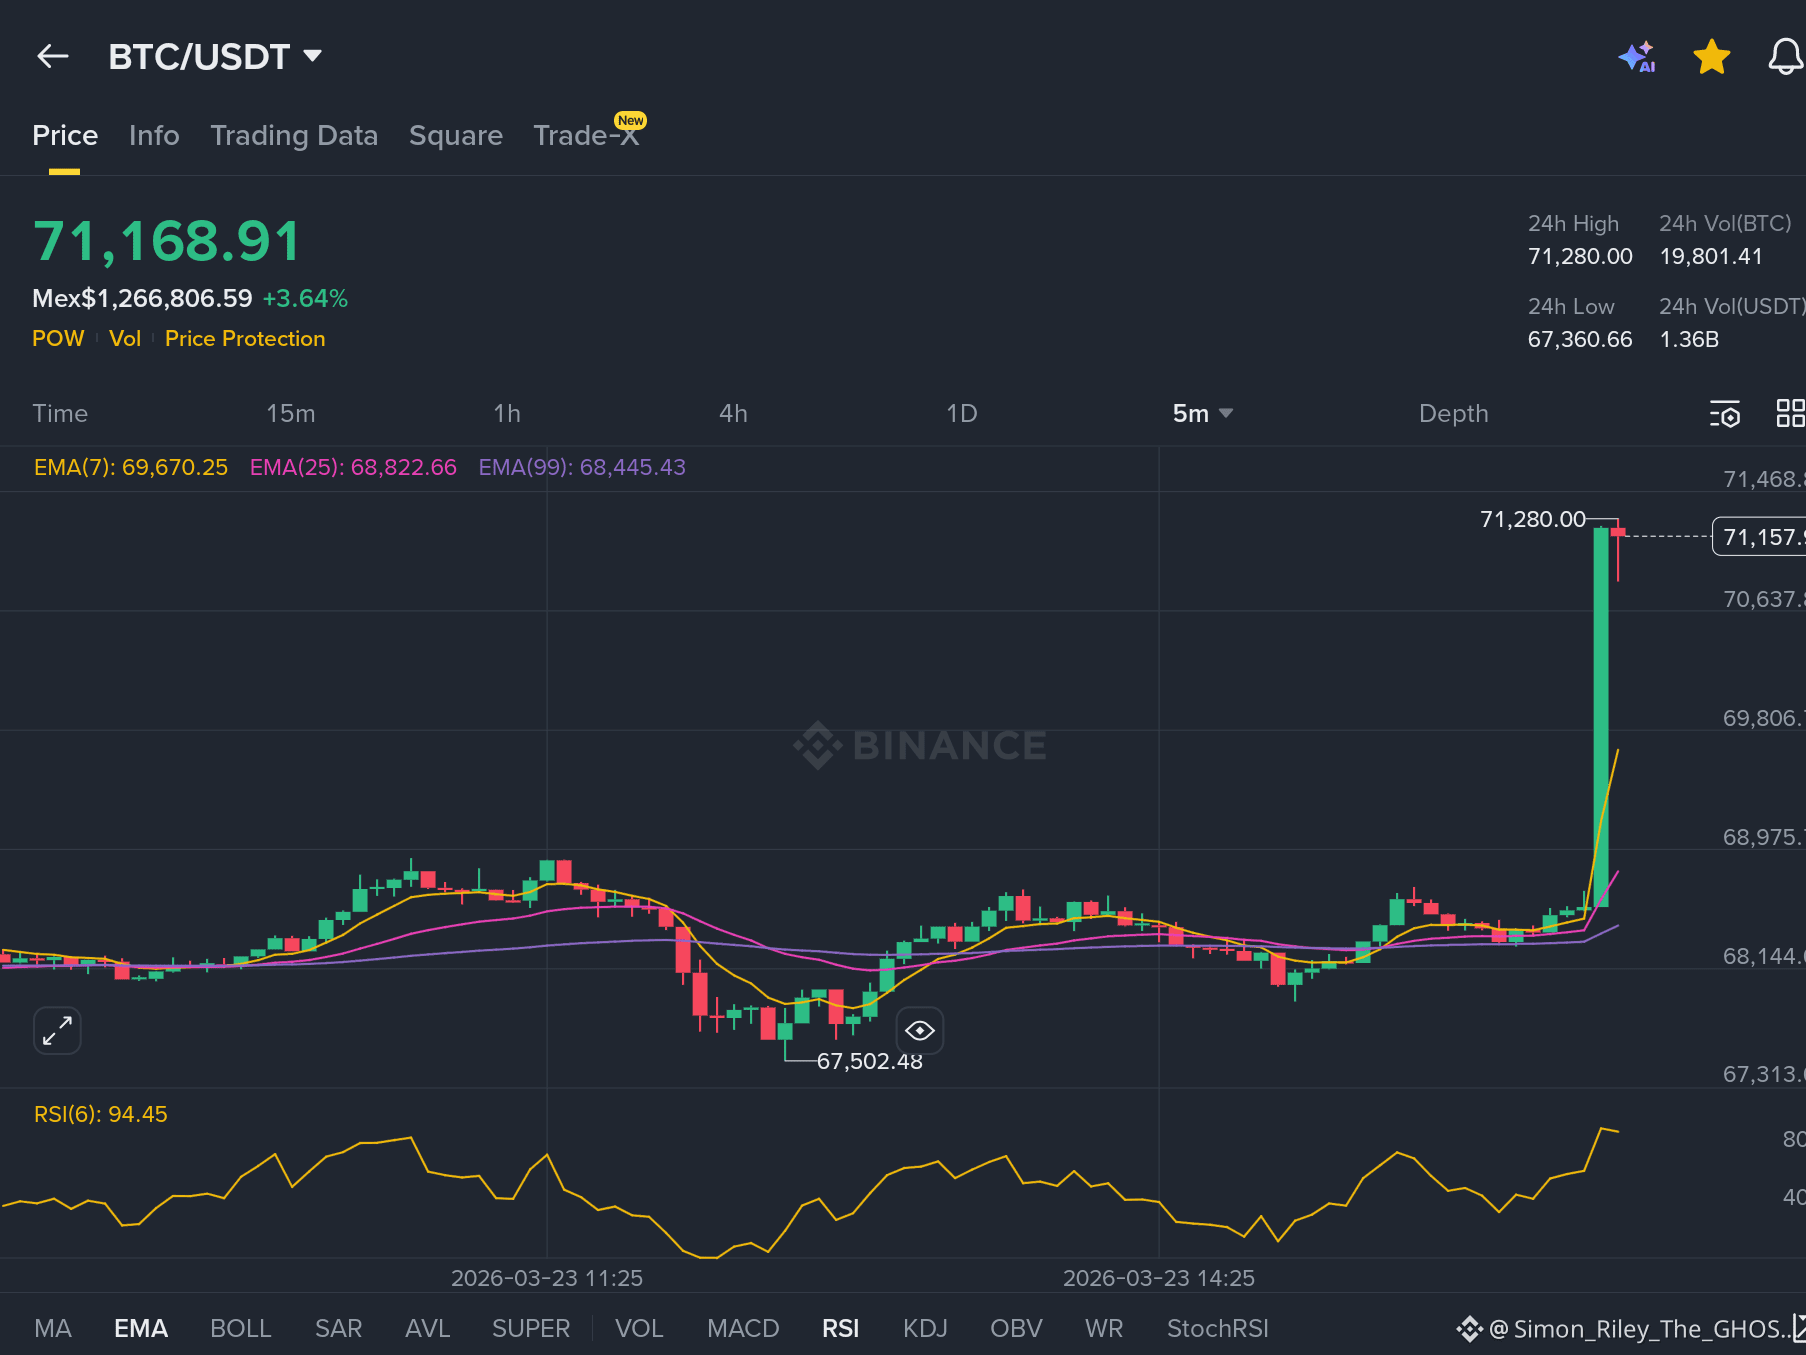
Task: Open BTC/USDT pair selector dropdown
Action: [x=215, y=57]
